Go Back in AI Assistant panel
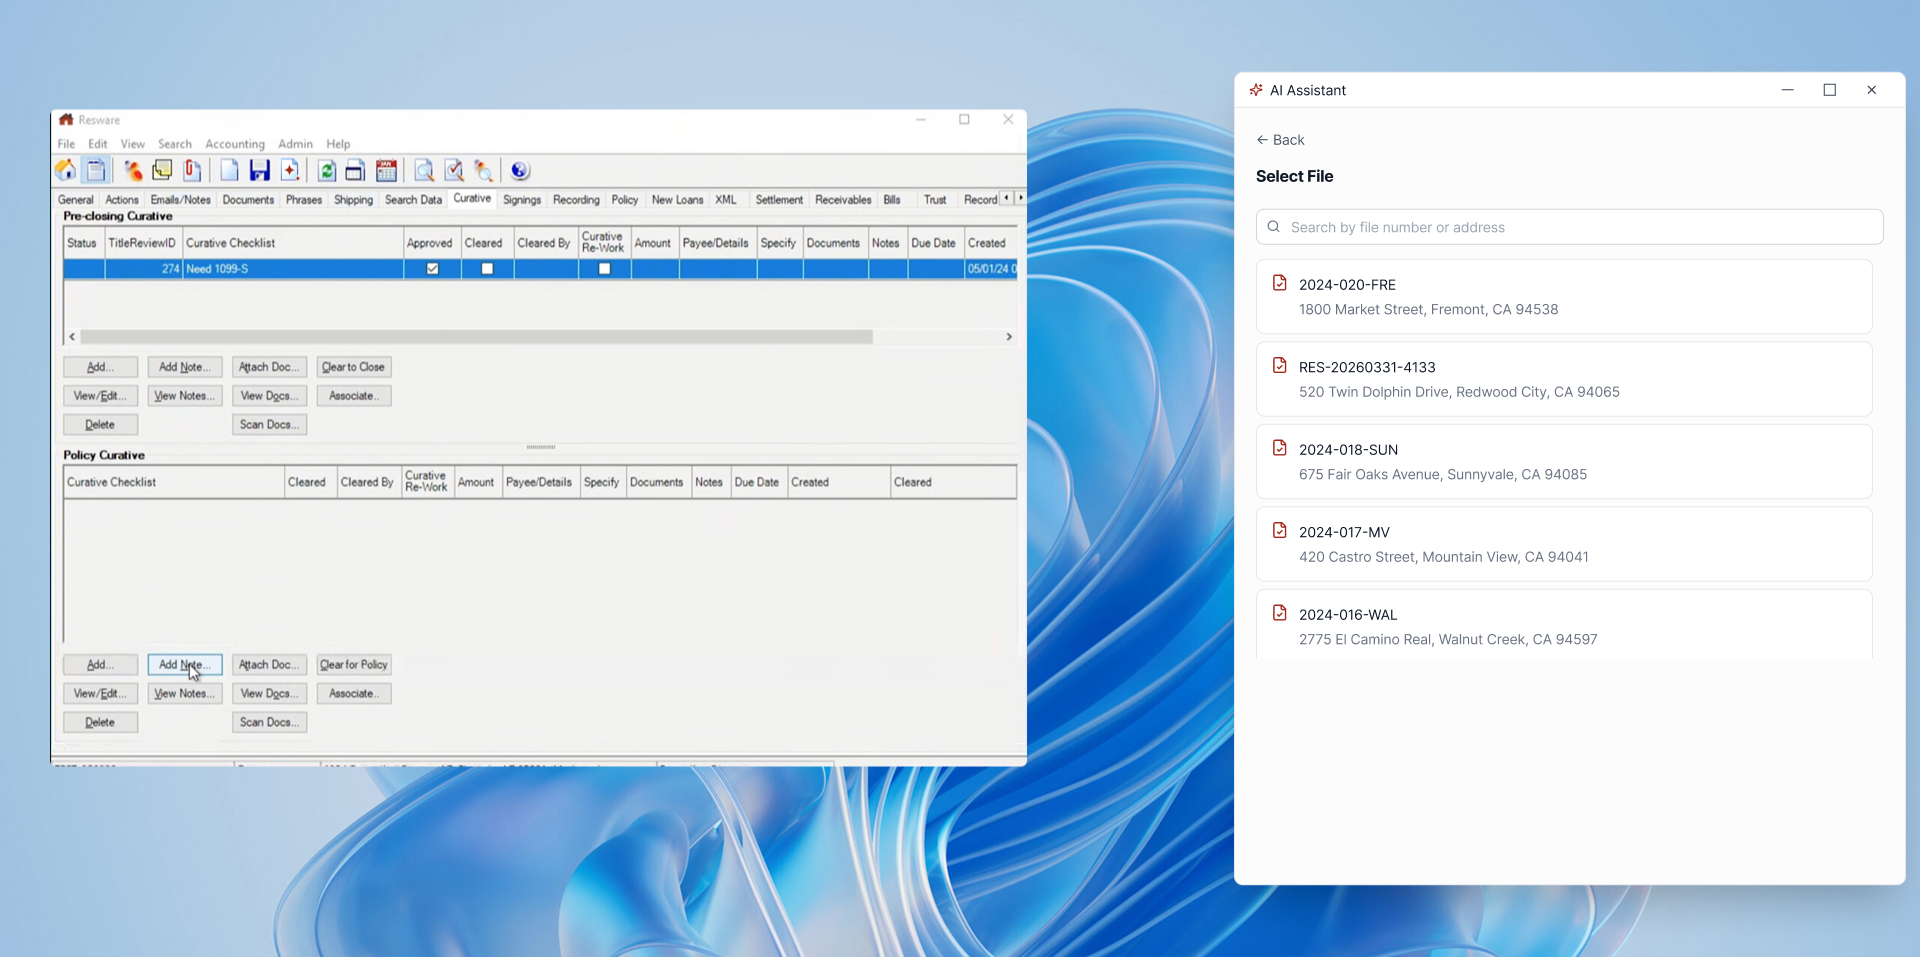 tap(1280, 140)
